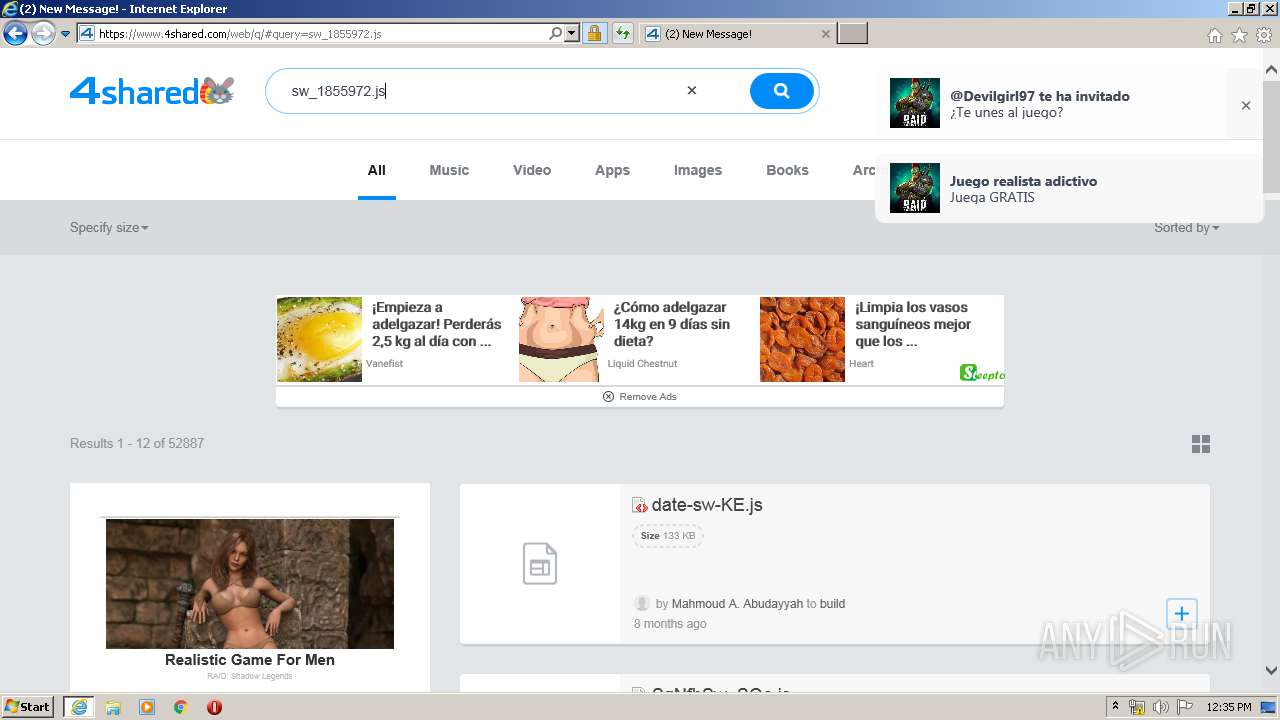This screenshot has height=720, width=1280.
Task: Open the file explorer taskbar icon
Action: pos(113,707)
